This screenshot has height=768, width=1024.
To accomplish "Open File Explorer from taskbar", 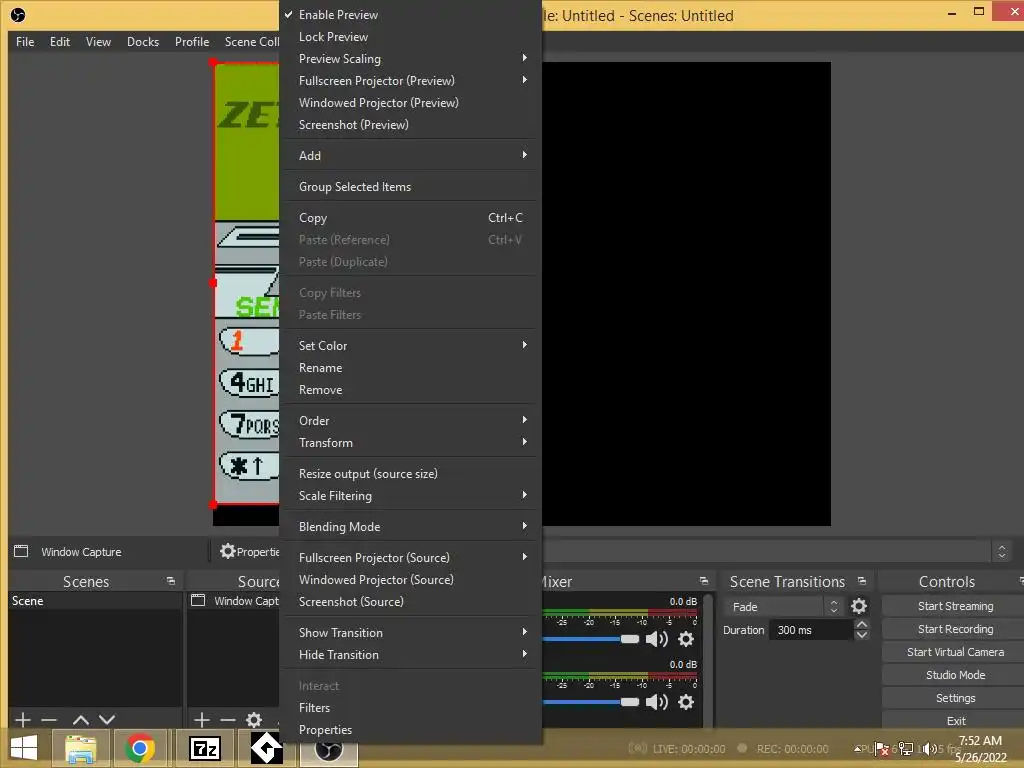I will tap(80, 748).
